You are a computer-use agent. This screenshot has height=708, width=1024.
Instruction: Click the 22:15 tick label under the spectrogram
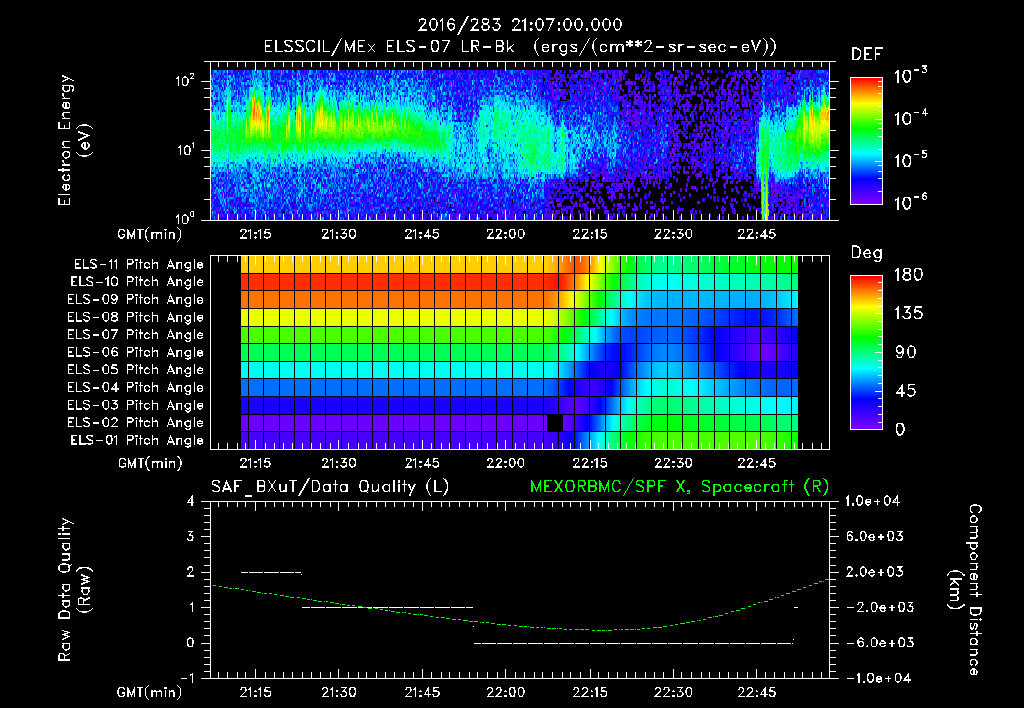(x=589, y=234)
